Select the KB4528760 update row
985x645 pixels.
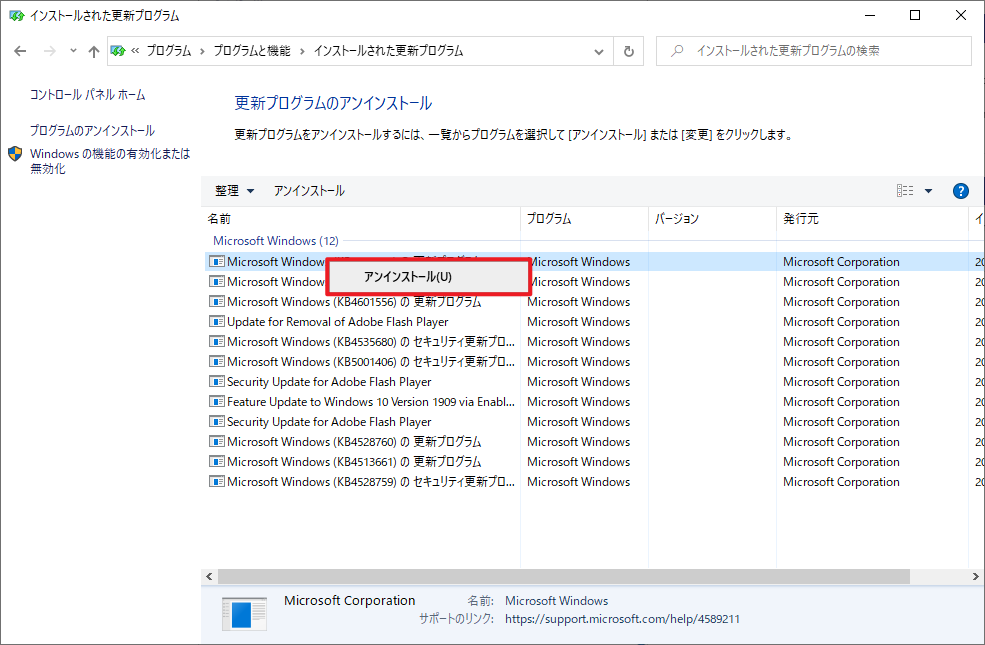click(594, 442)
